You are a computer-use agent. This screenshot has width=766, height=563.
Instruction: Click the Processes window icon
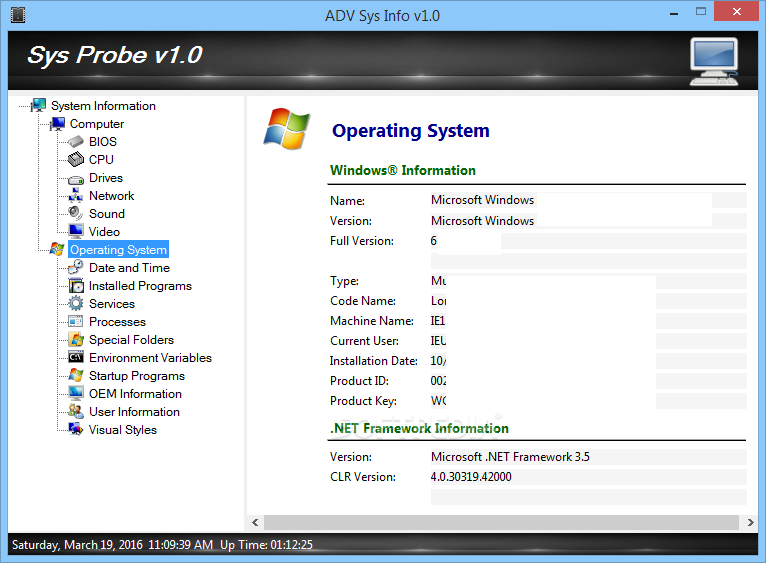(x=76, y=322)
